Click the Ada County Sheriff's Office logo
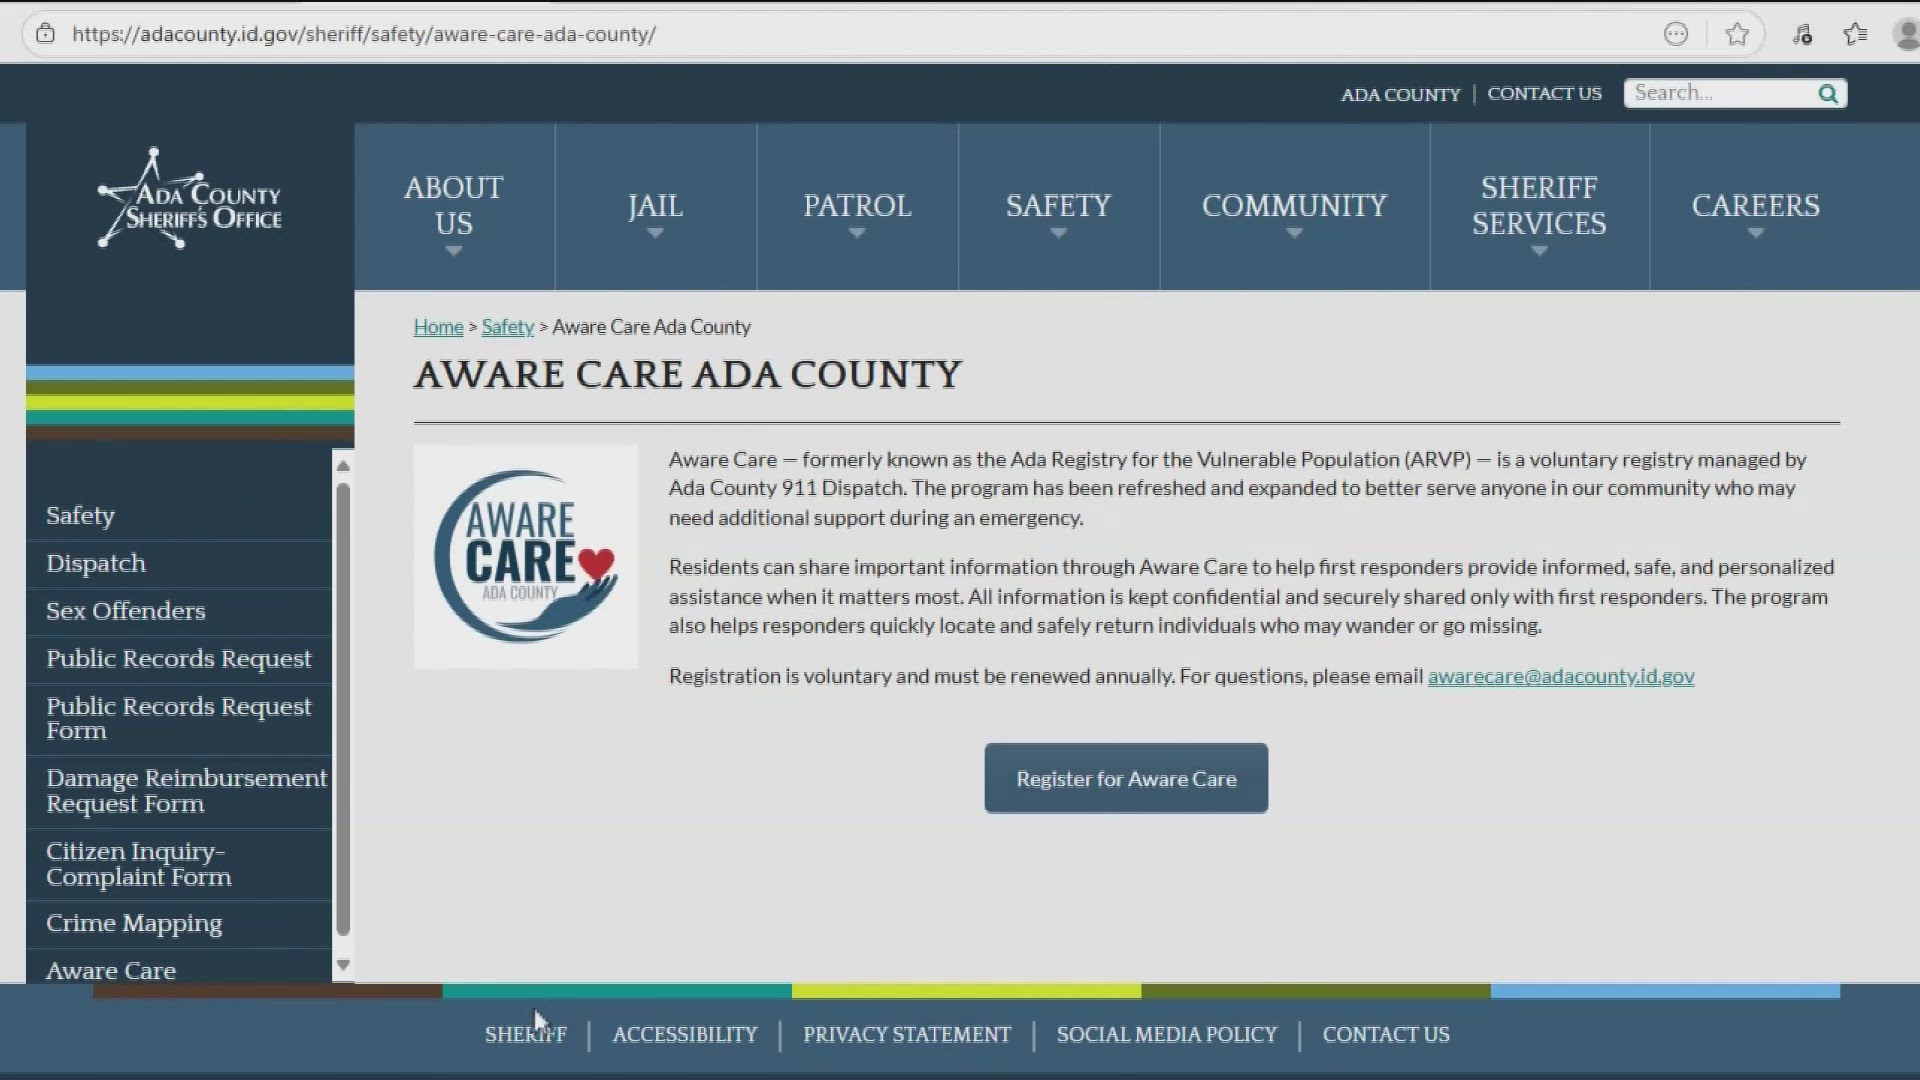 189,197
